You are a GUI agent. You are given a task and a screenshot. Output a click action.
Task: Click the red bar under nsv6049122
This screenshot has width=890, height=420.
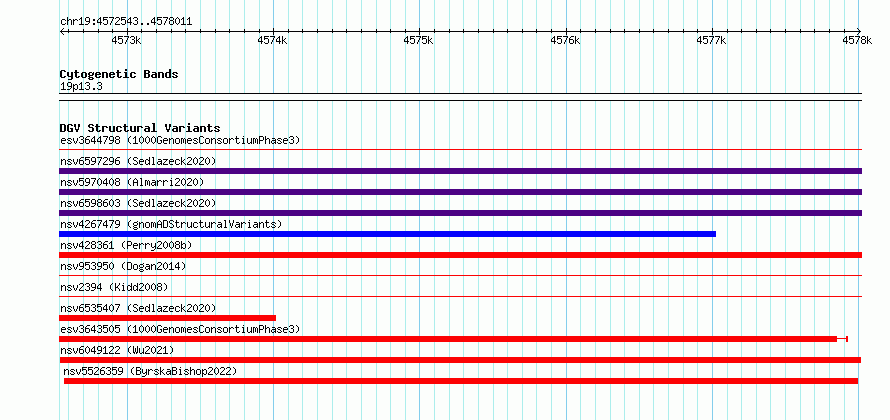(460, 360)
